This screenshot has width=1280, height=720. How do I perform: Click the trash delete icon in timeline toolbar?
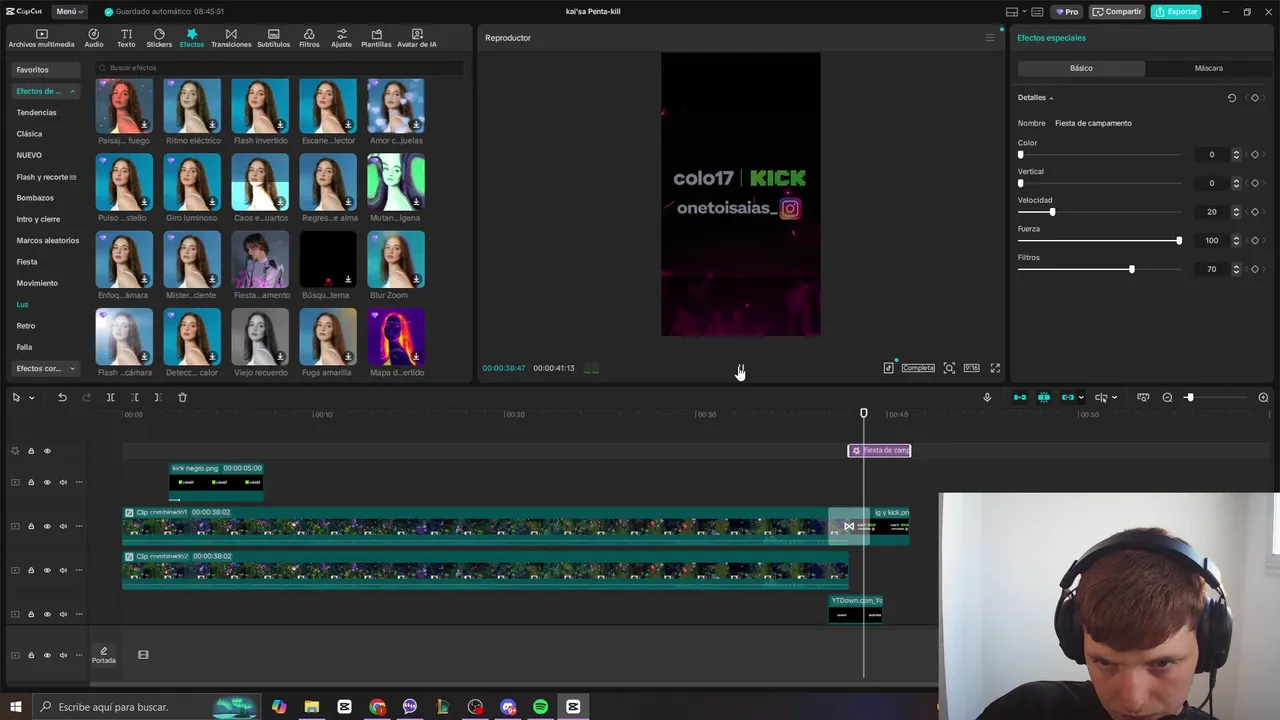182,397
